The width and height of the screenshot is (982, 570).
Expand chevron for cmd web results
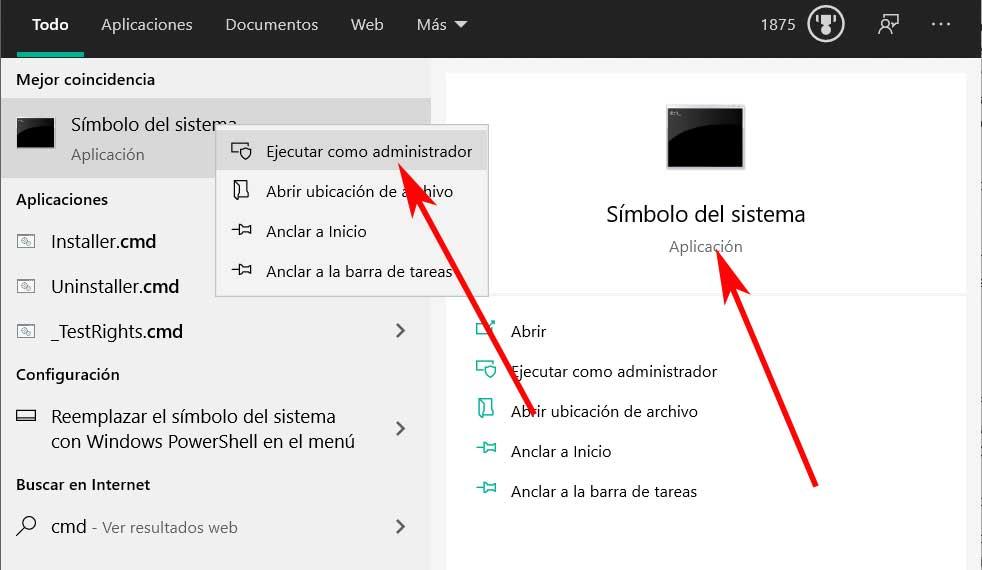point(401,527)
